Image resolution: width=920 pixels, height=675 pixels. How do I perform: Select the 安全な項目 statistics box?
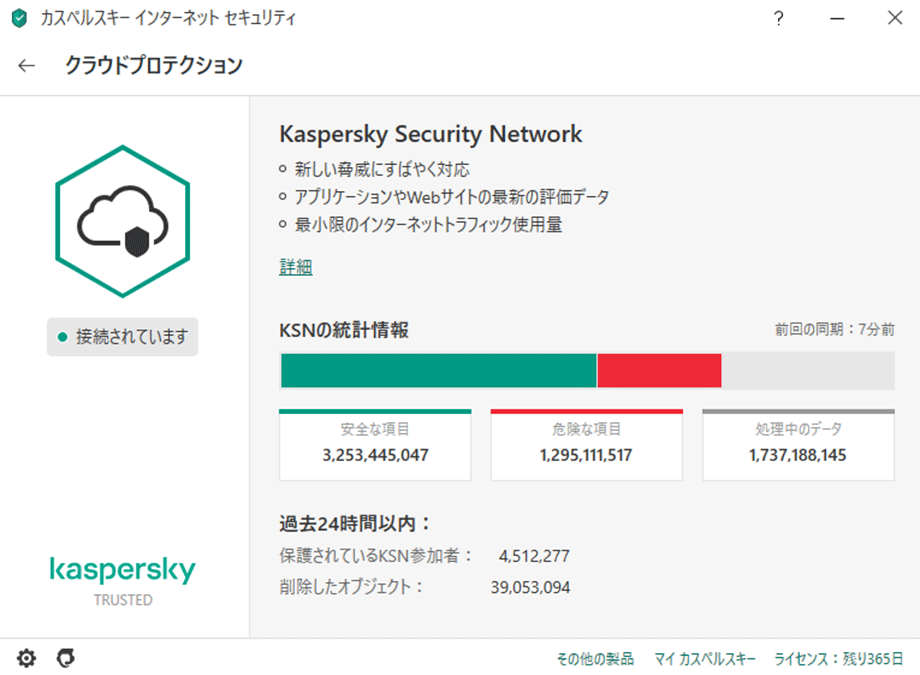375,445
